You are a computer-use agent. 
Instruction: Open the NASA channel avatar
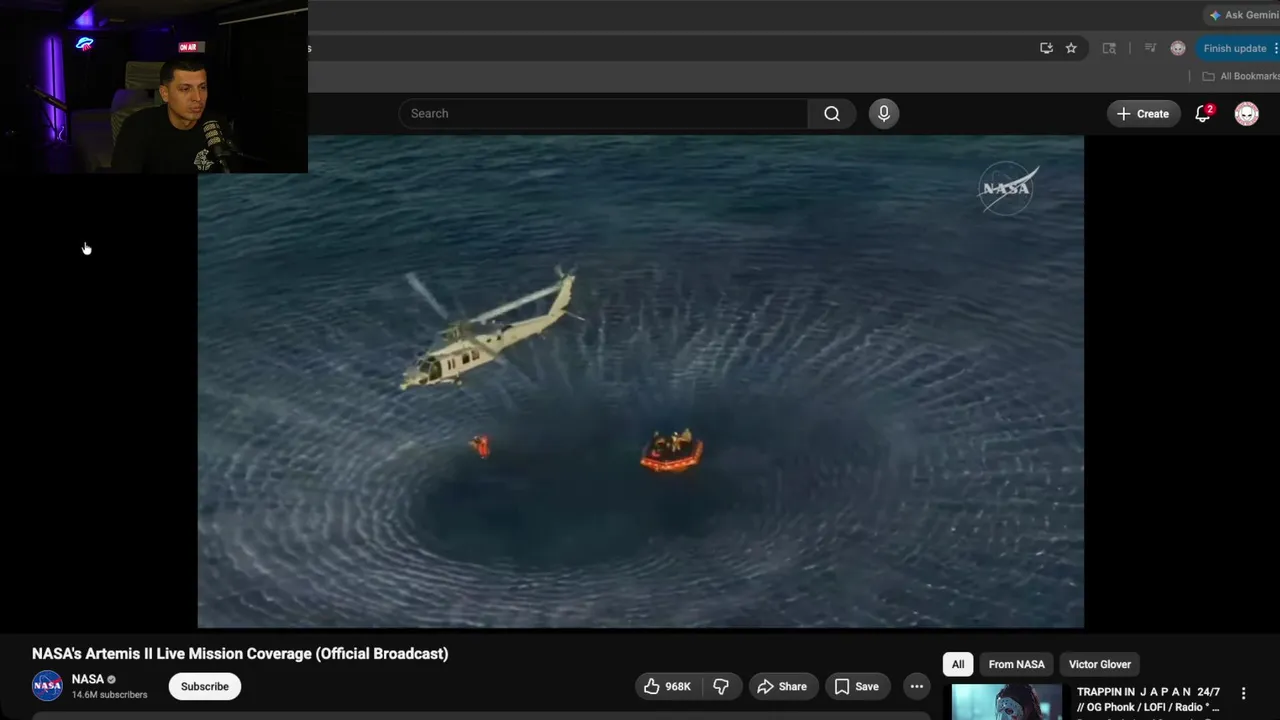coord(47,686)
